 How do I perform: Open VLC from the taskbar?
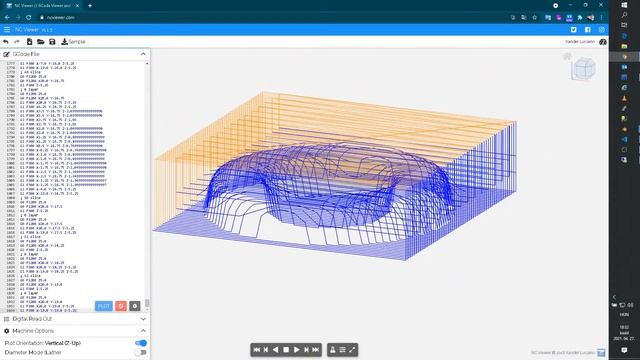coord(624,98)
